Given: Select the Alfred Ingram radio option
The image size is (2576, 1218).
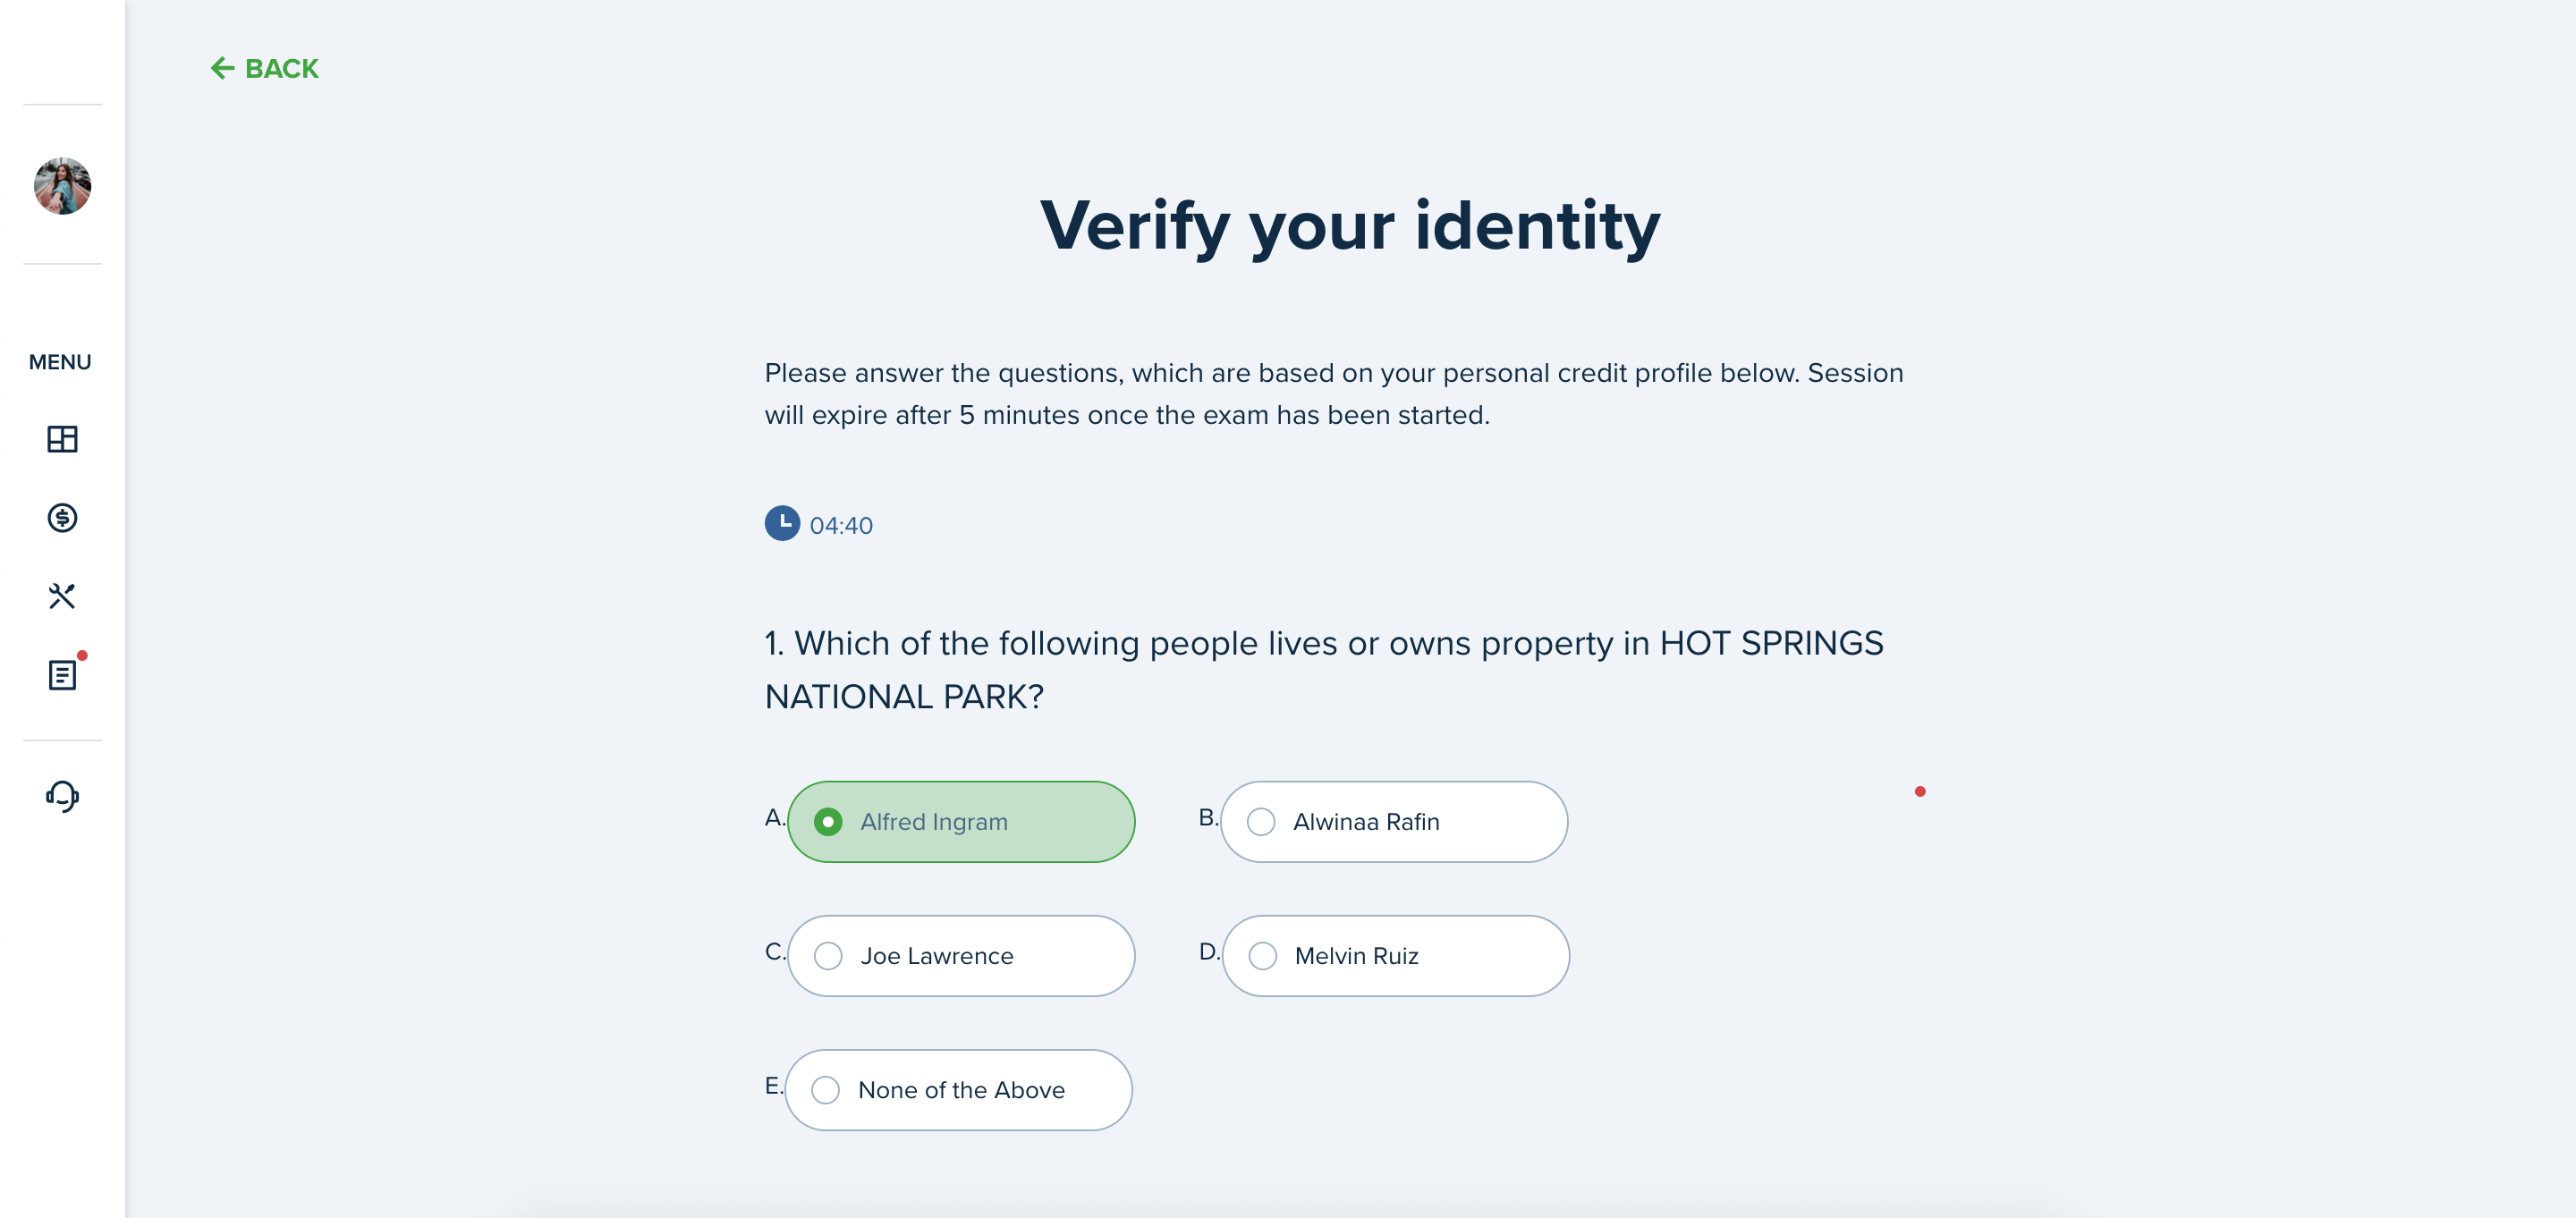Looking at the screenshot, I should [x=961, y=822].
